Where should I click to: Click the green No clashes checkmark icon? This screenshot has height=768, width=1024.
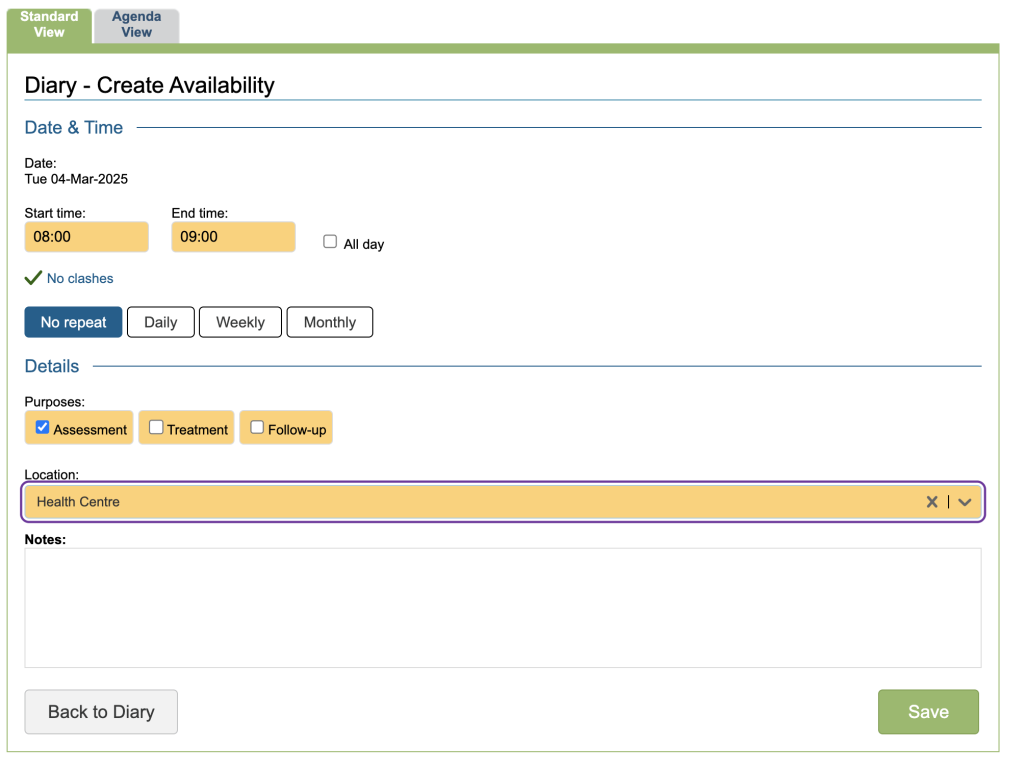(x=33, y=278)
